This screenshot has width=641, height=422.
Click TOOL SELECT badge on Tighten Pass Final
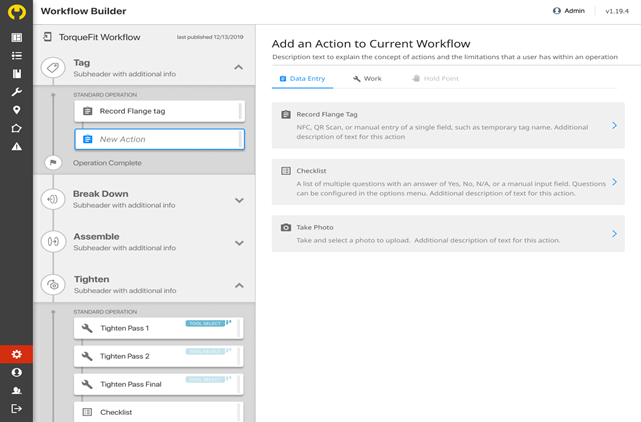tap(205, 379)
